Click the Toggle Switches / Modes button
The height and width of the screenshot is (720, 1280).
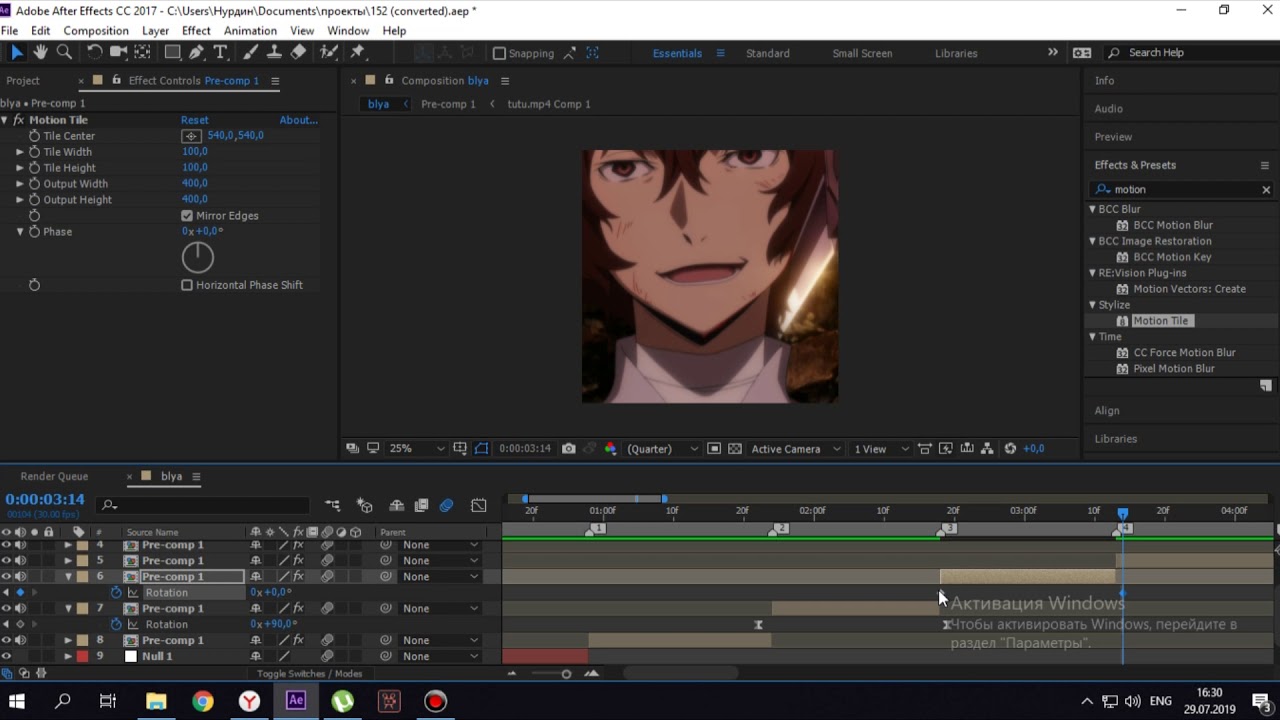pos(309,674)
